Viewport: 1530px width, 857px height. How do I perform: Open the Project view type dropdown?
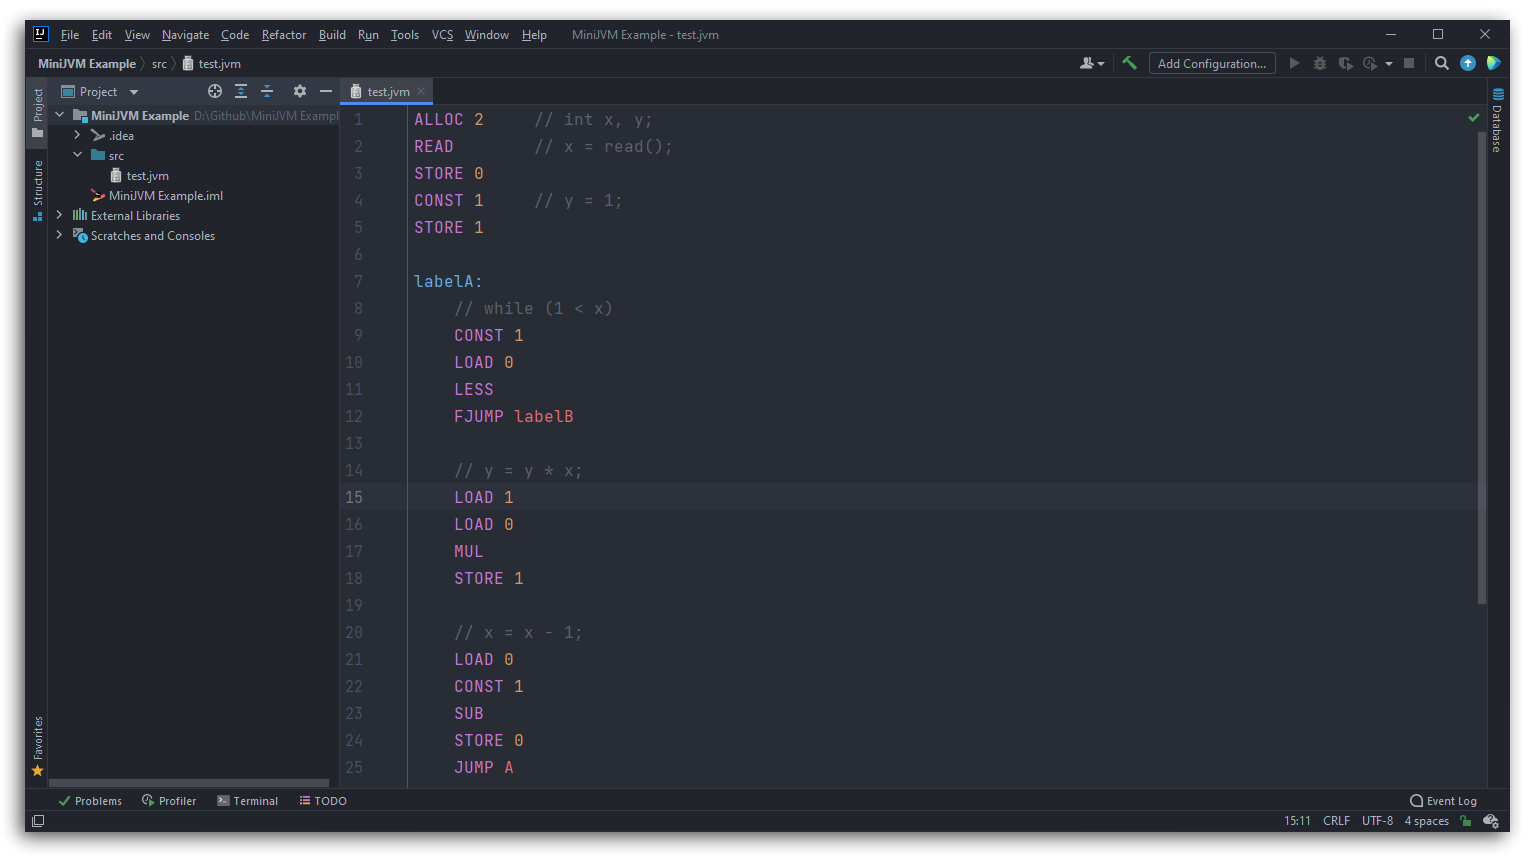coord(133,91)
